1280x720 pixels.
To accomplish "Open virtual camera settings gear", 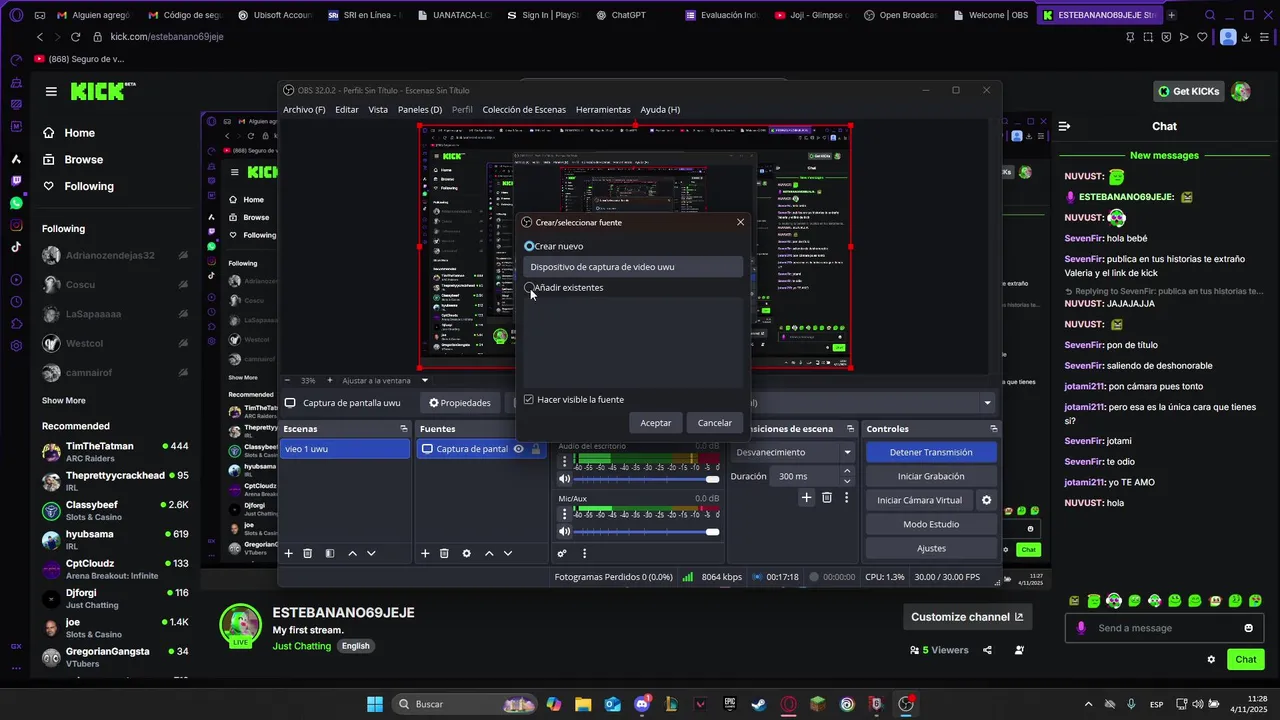I will click(986, 500).
